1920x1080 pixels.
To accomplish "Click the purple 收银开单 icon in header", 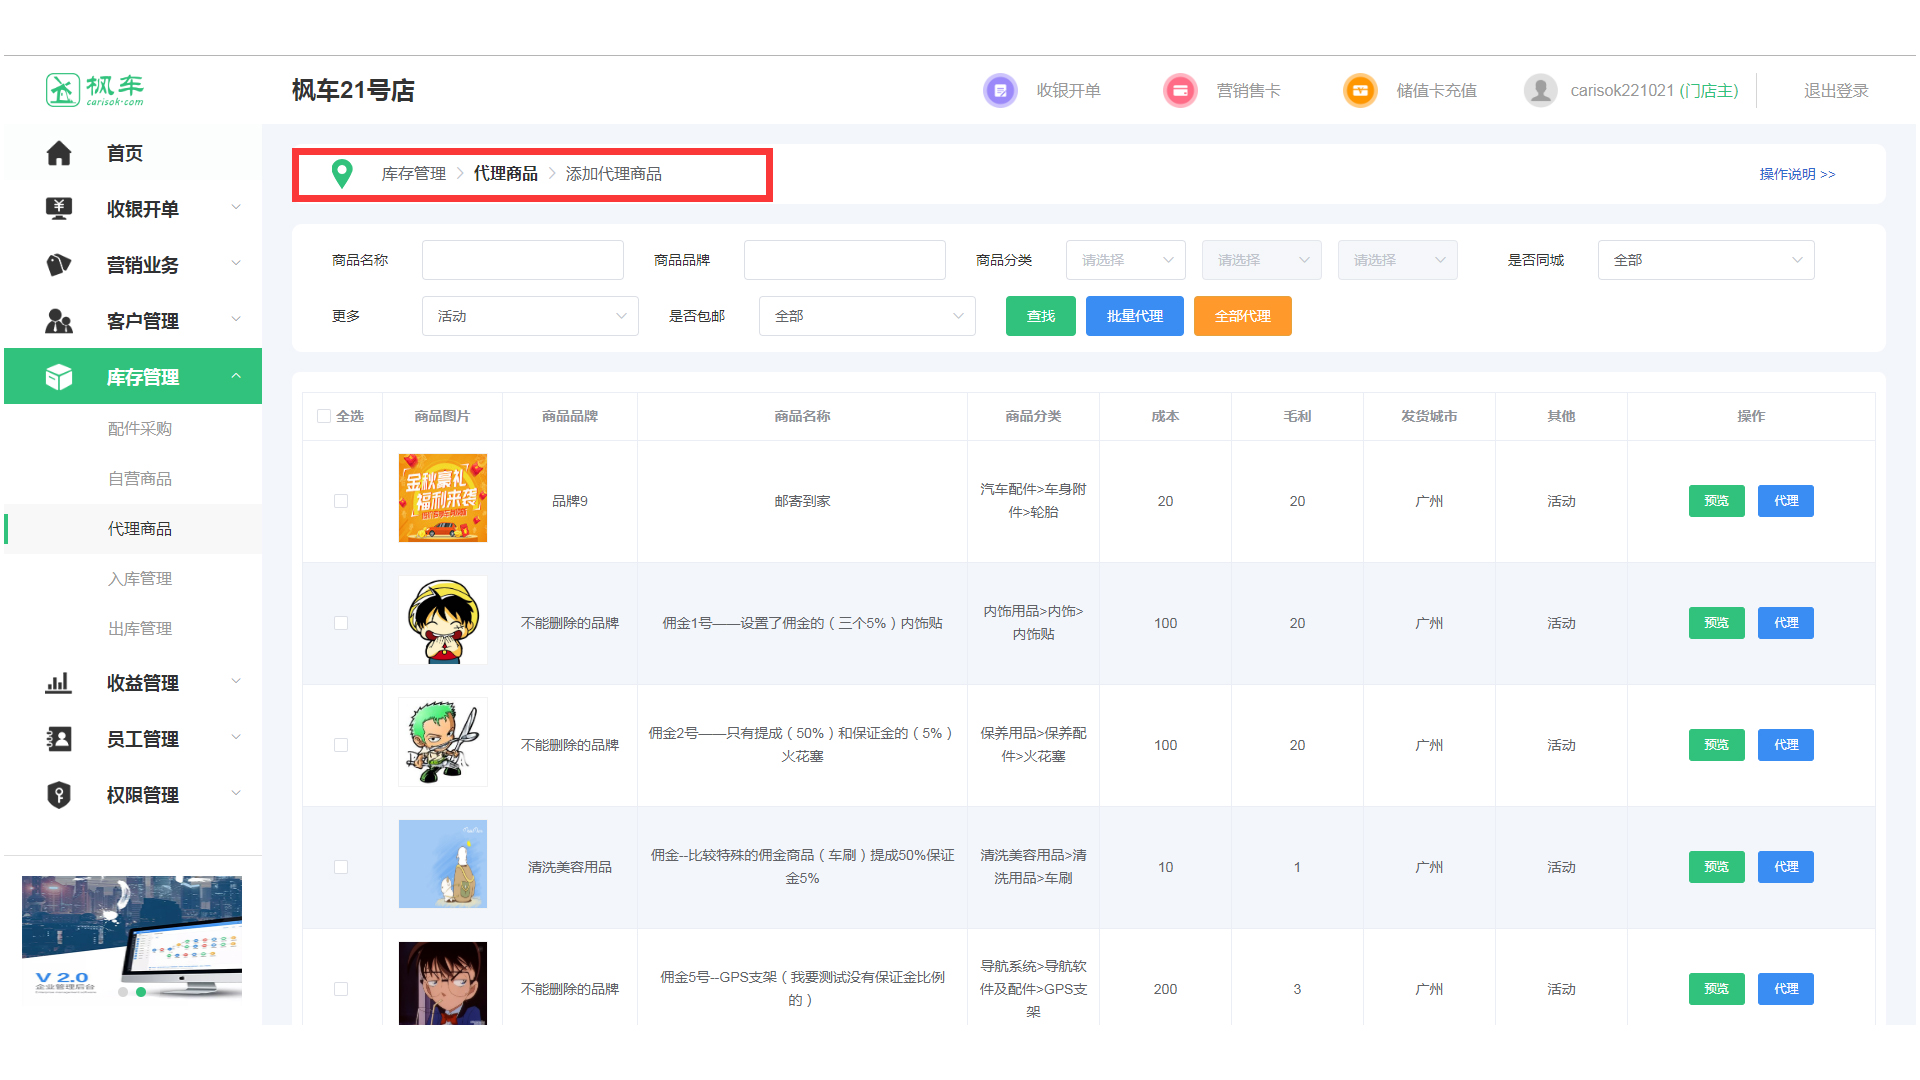I will coord(1000,91).
